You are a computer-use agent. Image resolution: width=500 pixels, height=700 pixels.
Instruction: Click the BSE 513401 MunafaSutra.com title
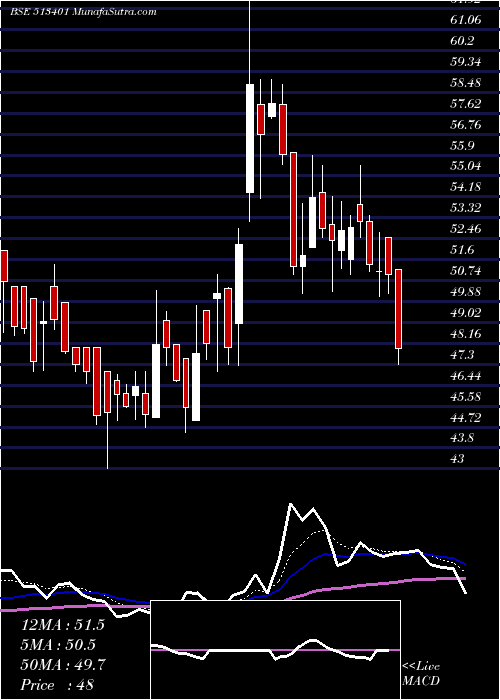click(x=83, y=12)
